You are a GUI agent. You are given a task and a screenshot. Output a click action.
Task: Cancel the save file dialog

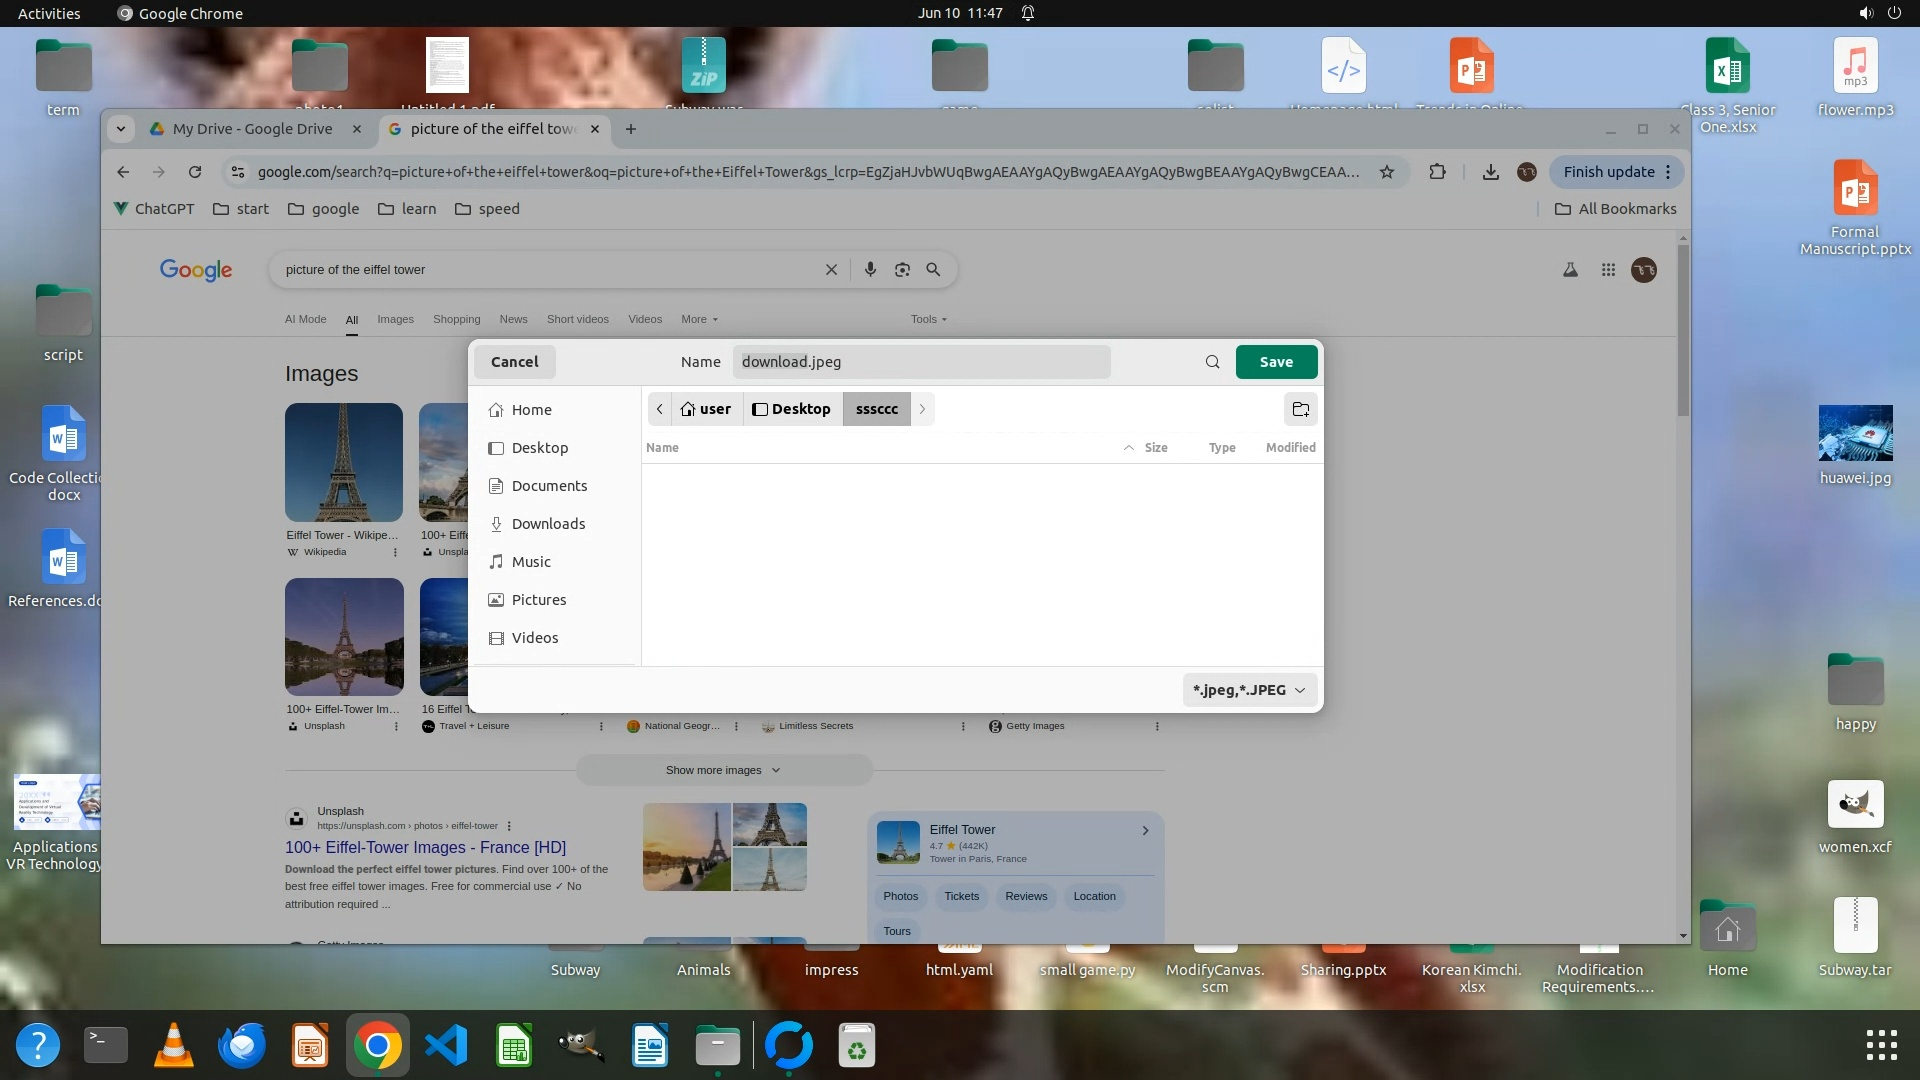(x=514, y=362)
